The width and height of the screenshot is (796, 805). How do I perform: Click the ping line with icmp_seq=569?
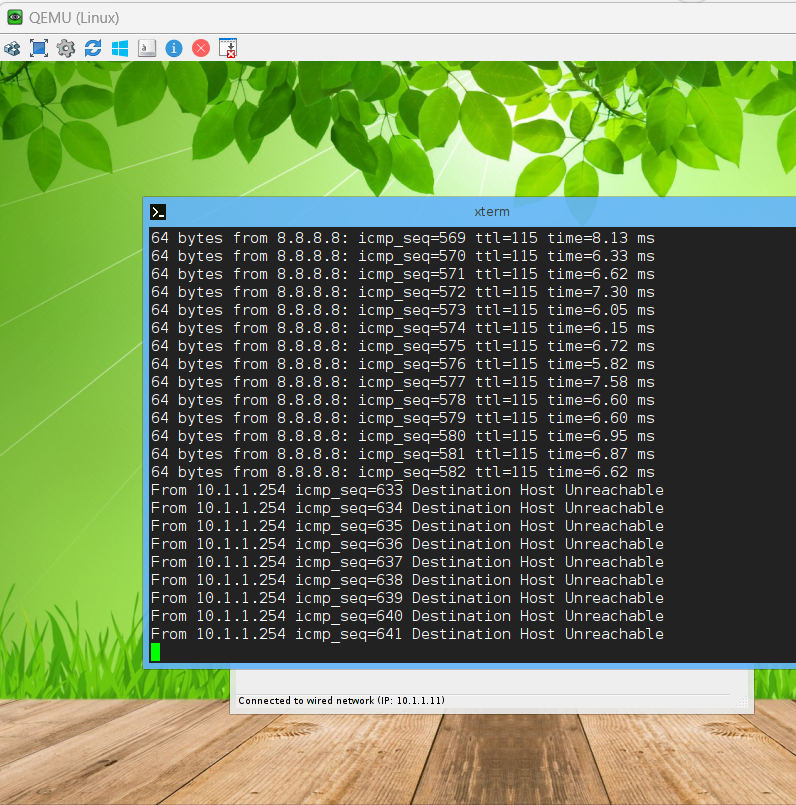[403, 238]
